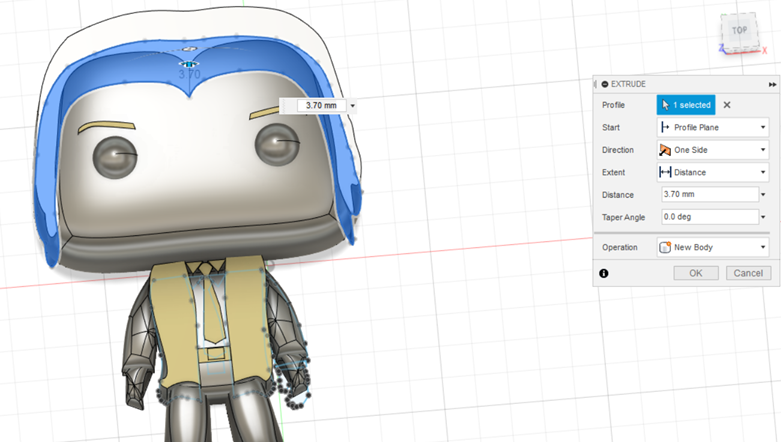Click the Profile Plane start icon
Viewport: 781px width, 442px height.
pos(665,128)
